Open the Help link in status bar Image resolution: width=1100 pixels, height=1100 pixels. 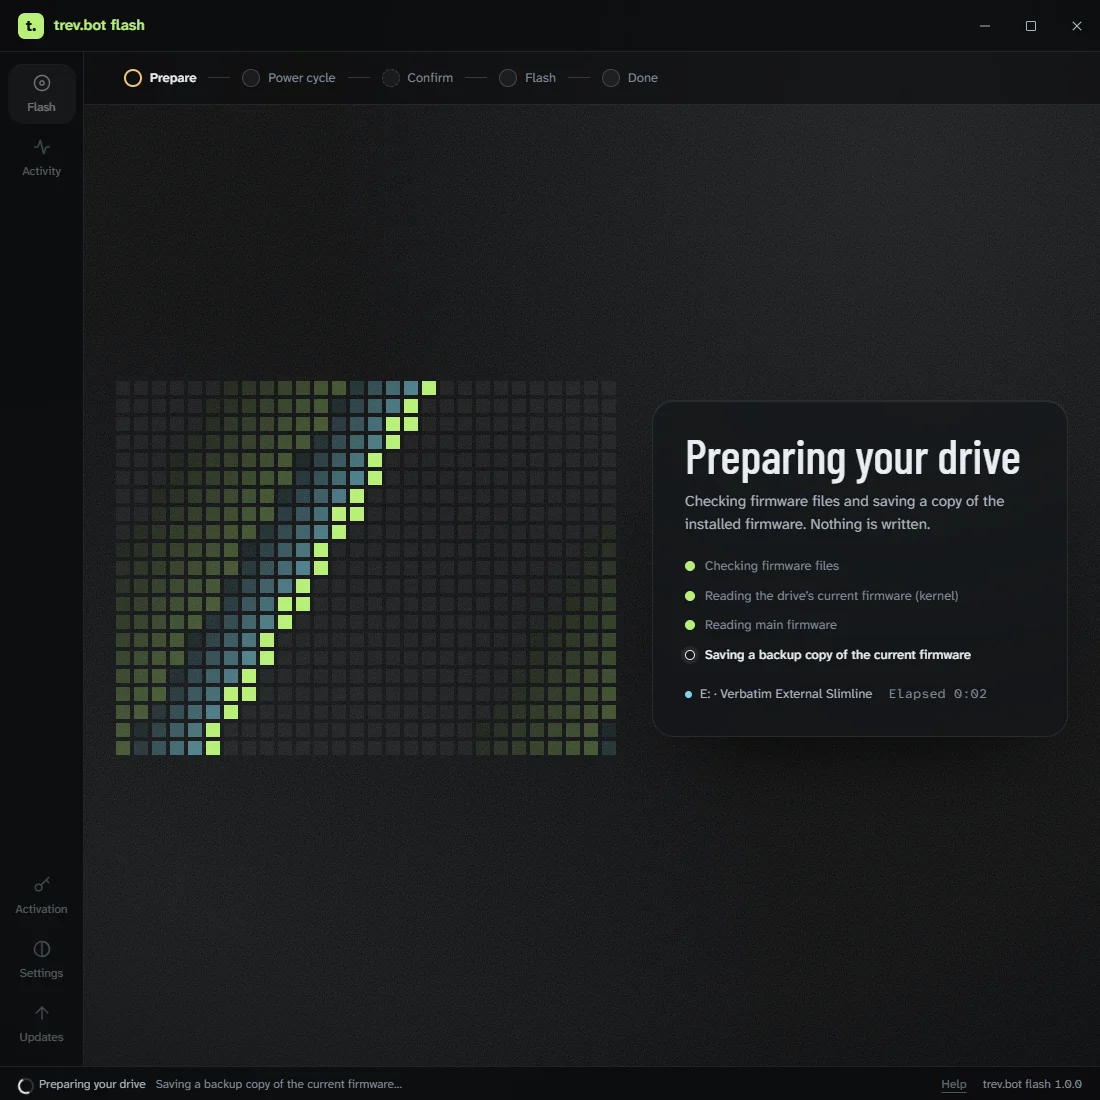pyautogui.click(x=953, y=1084)
